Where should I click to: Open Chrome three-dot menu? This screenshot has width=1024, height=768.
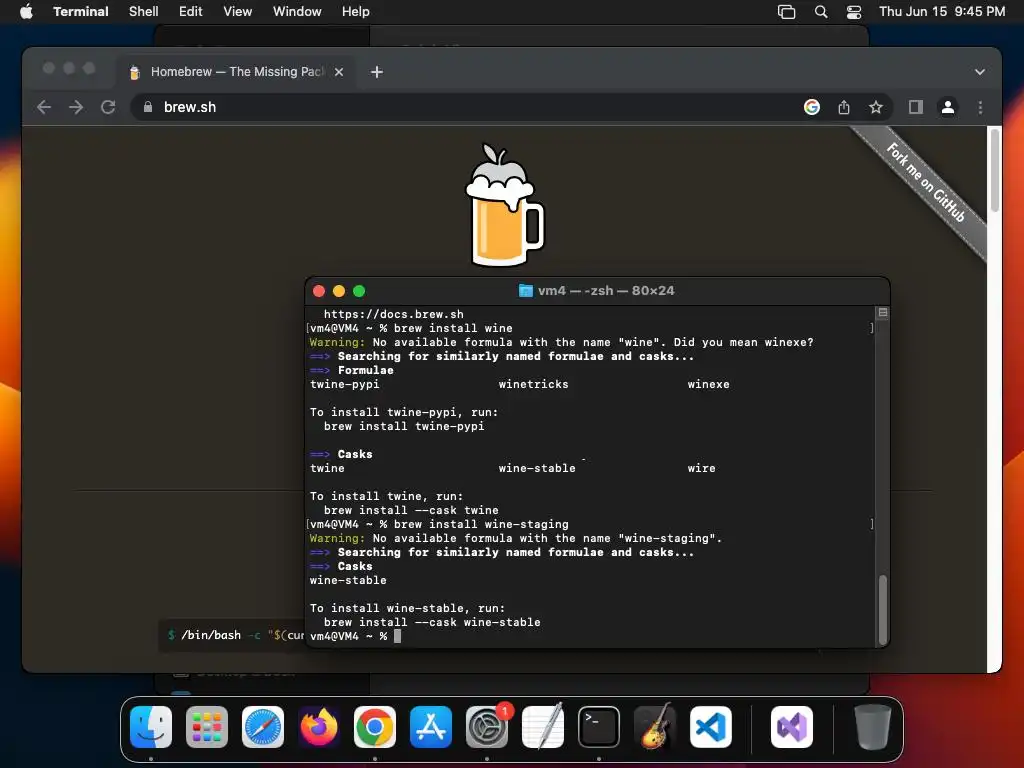coord(980,107)
